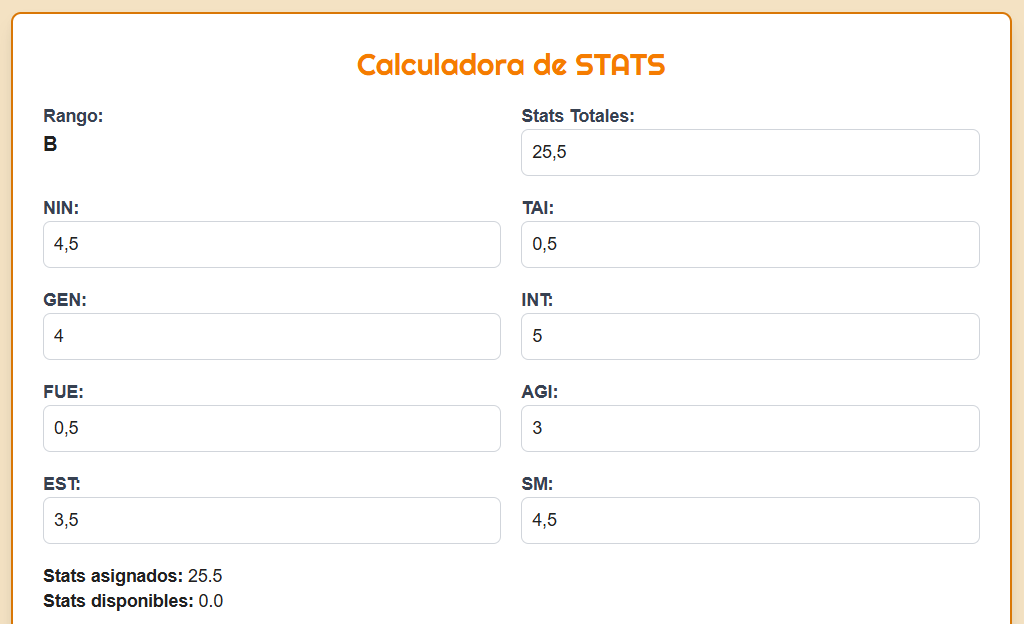Screen dimensions: 1024x624
Task: Click the Stats disponibles summary line
Action: click(133, 601)
